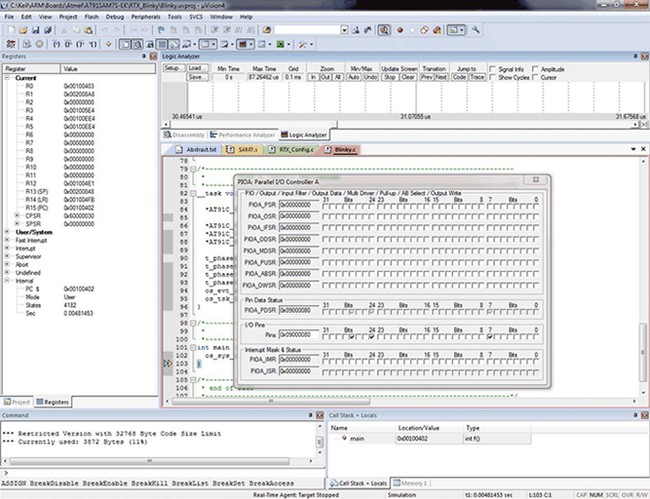This screenshot has width=650, height=499.
Task: Step over the current line
Action: [x=68, y=44]
